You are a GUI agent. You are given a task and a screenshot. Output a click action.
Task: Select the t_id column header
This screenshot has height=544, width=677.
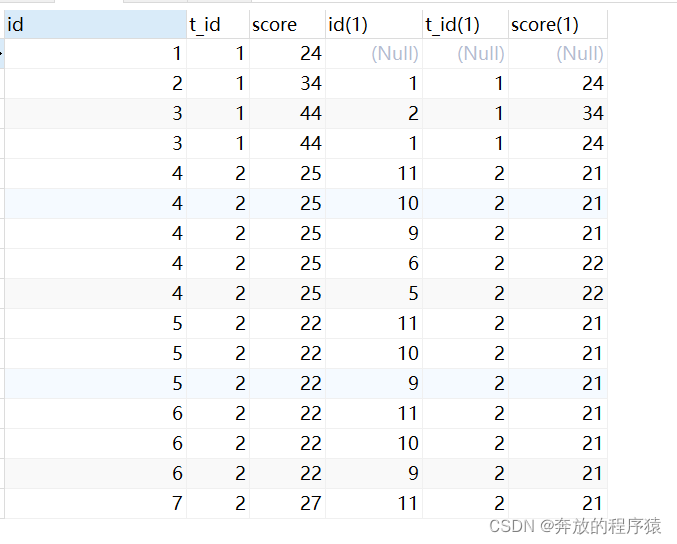(x=217, y=24)
